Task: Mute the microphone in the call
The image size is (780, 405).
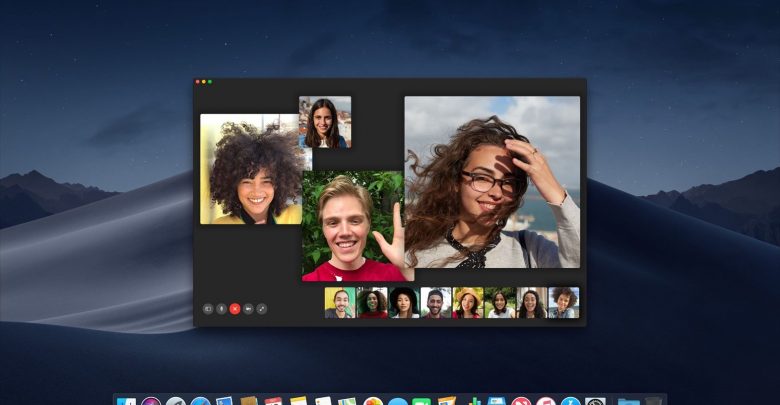Action: coord(221,309)
